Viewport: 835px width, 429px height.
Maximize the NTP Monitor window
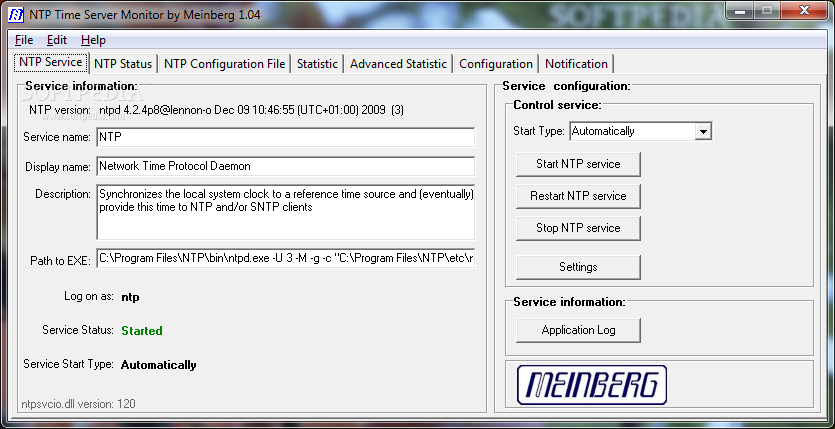tap(767, 10)
